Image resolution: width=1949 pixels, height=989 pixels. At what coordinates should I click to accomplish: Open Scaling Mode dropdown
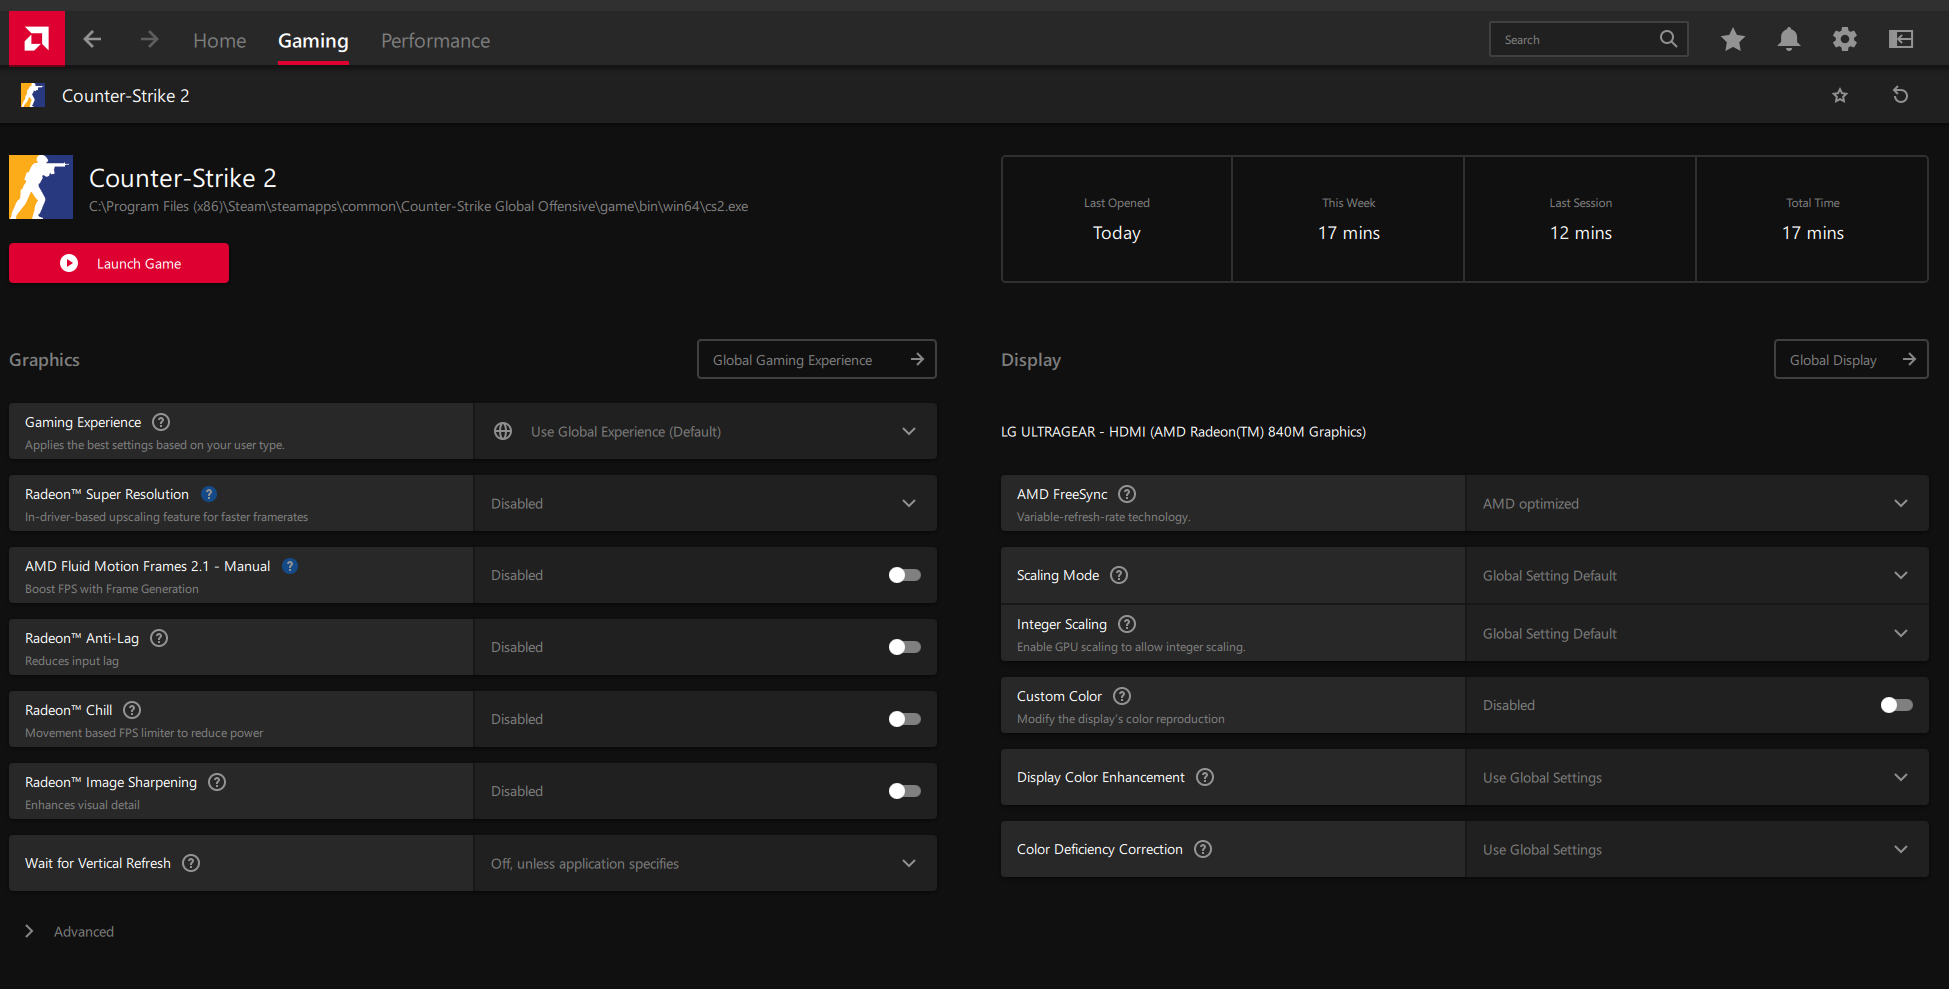pos(1697,575)
